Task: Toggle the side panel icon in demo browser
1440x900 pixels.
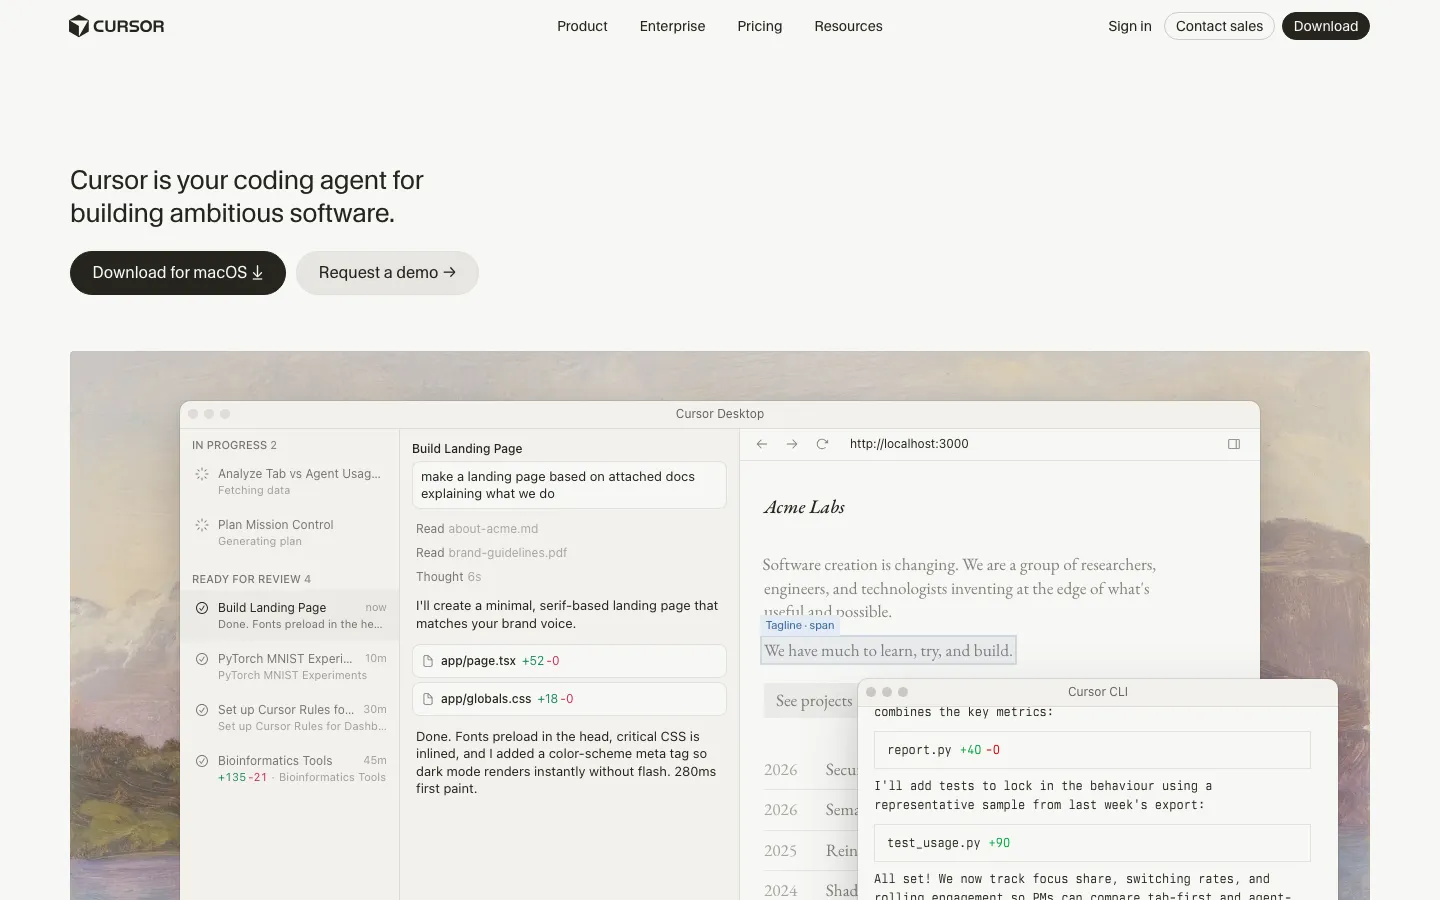Action: pyautogui.click(x=1234, y=444)
